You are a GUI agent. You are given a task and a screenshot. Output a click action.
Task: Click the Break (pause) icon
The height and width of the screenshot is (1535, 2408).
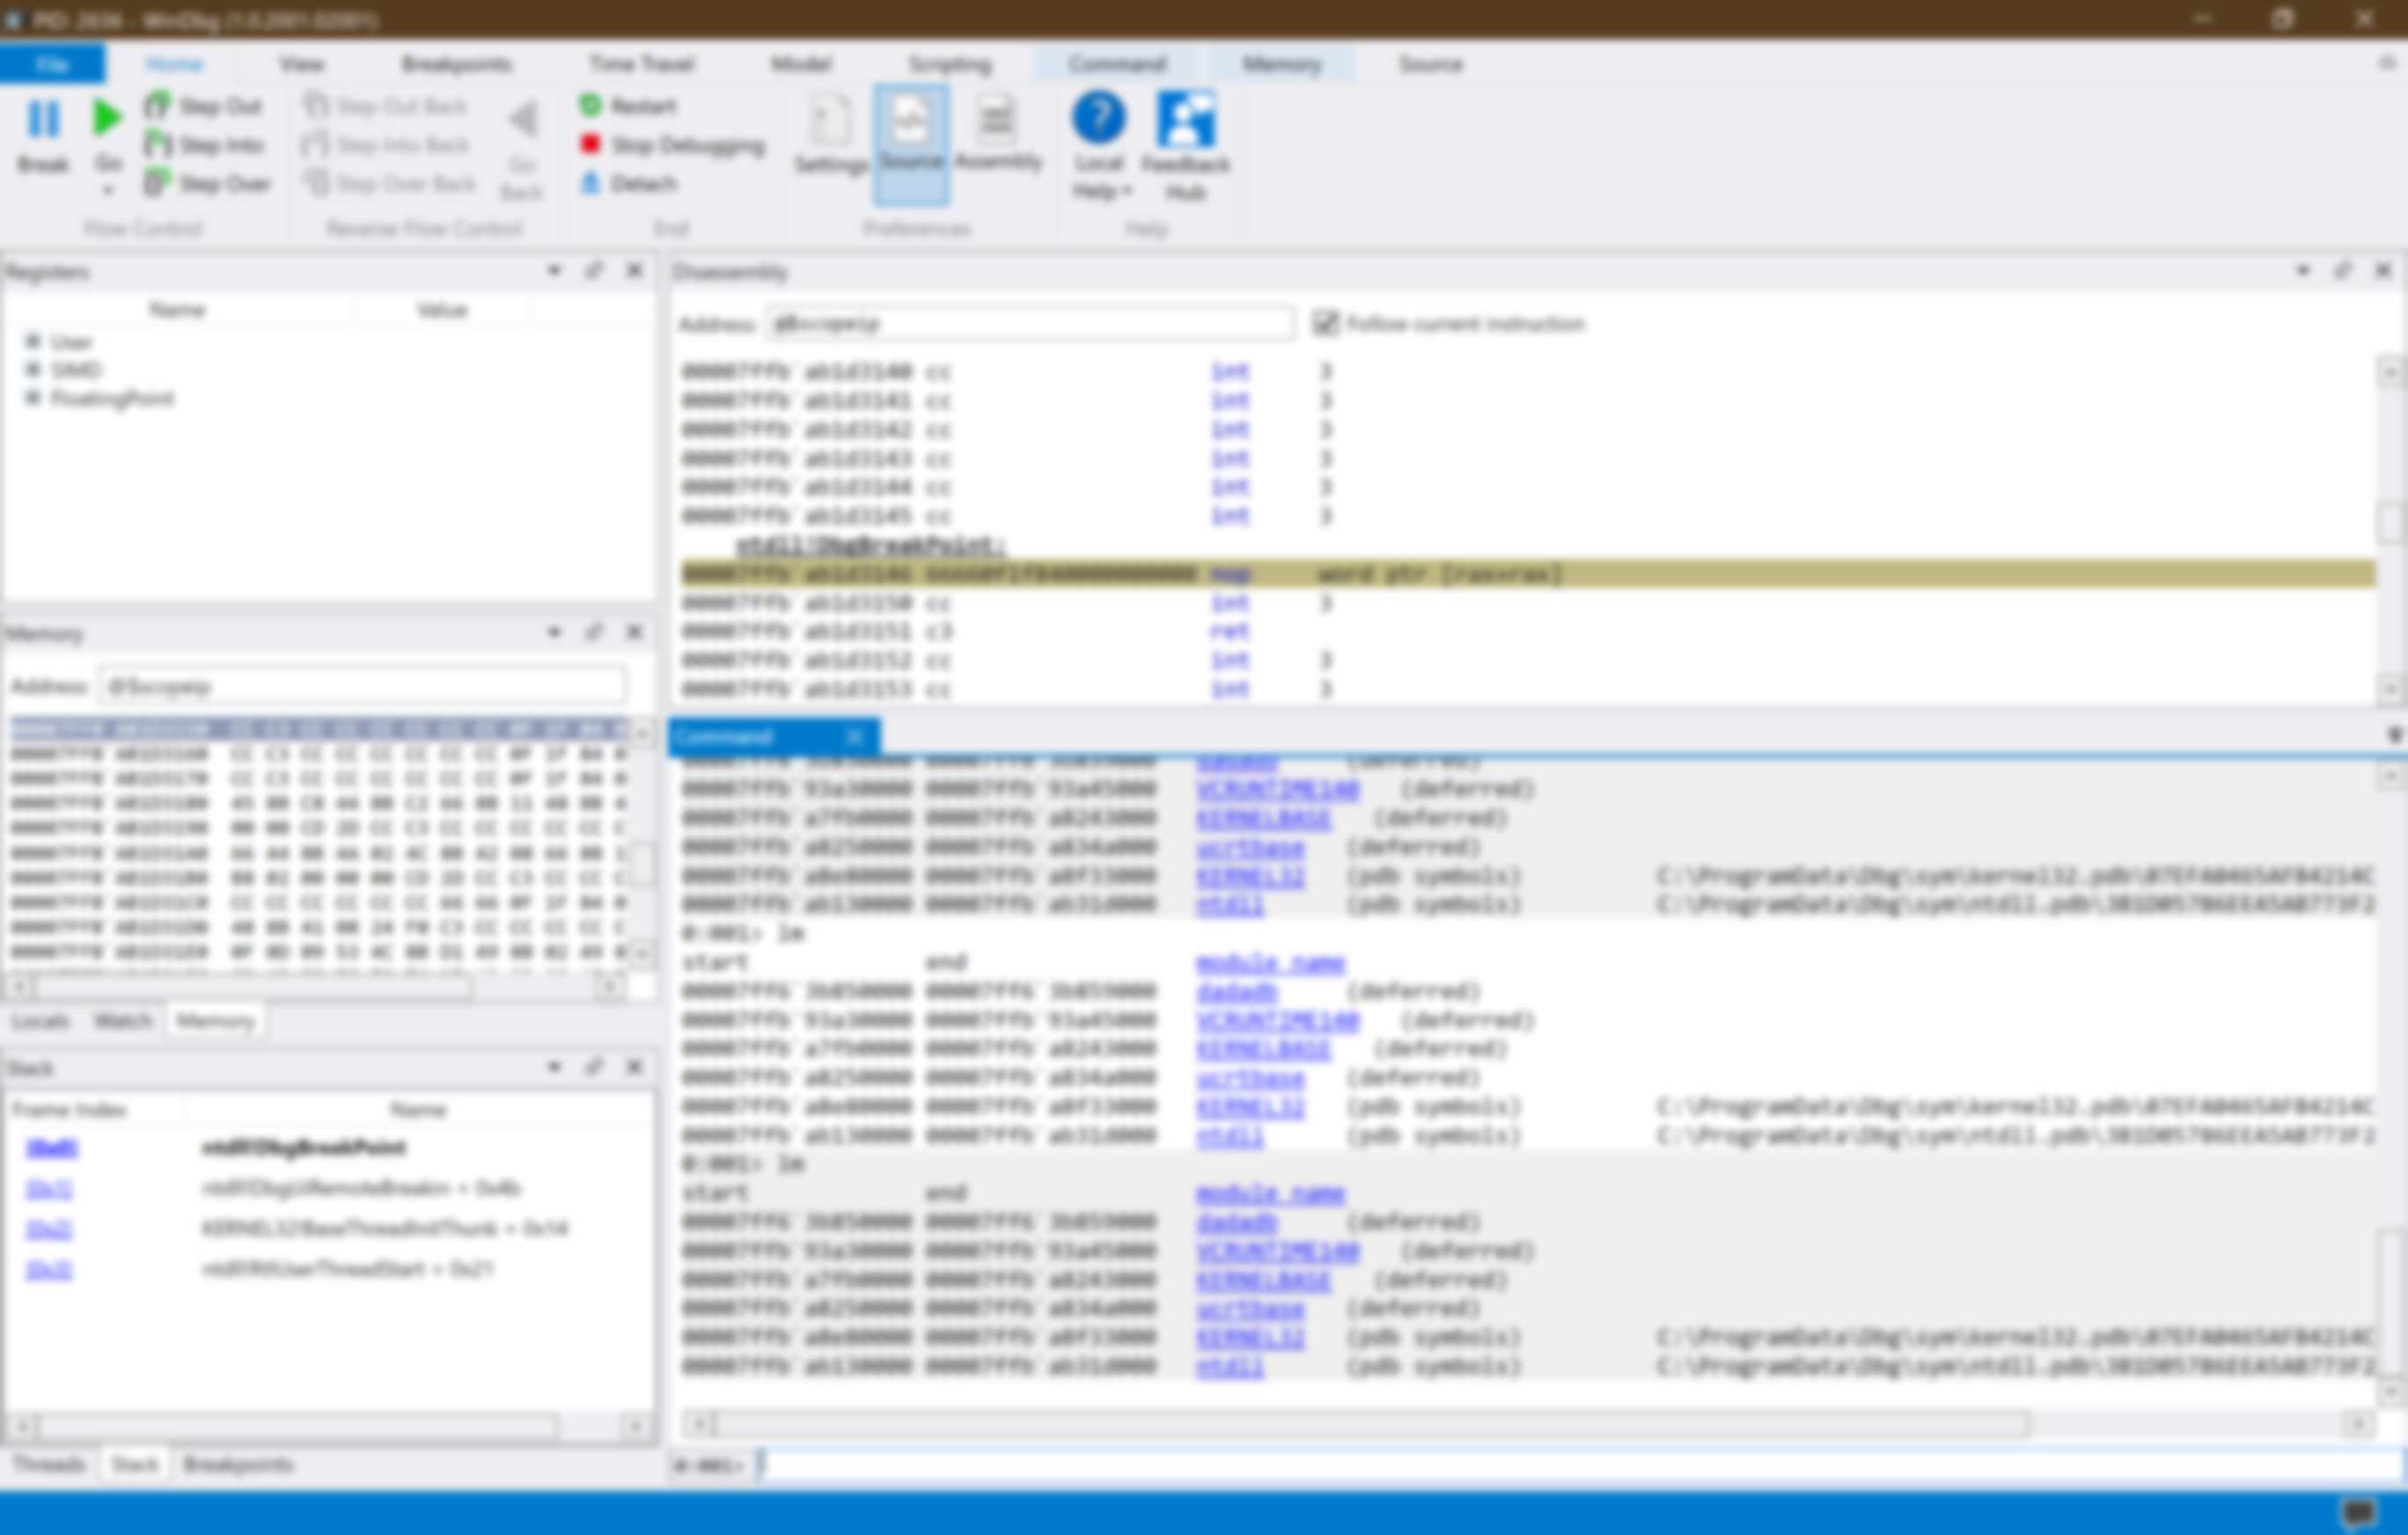tap(43, 119)
